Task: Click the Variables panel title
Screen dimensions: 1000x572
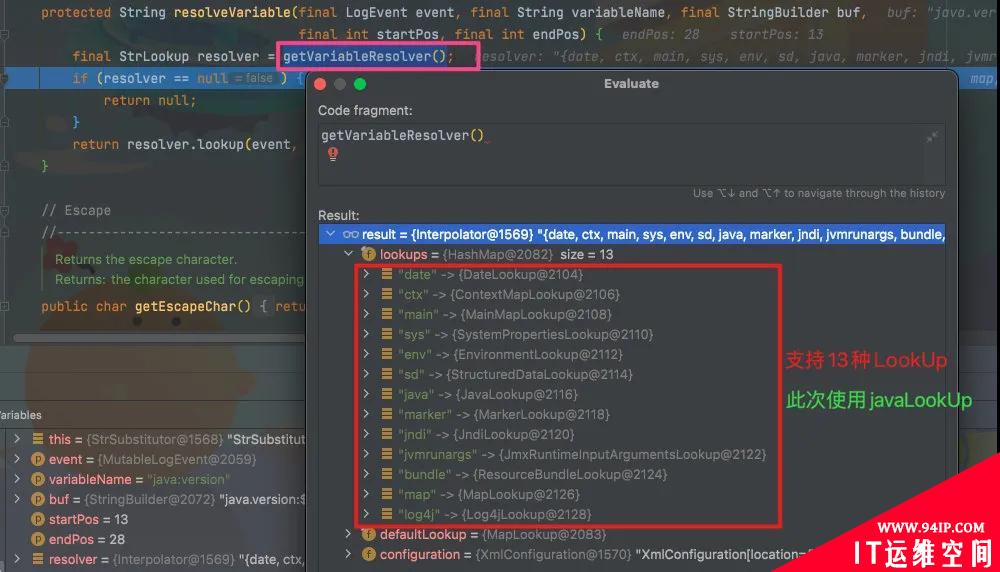Action: (20, 415)
